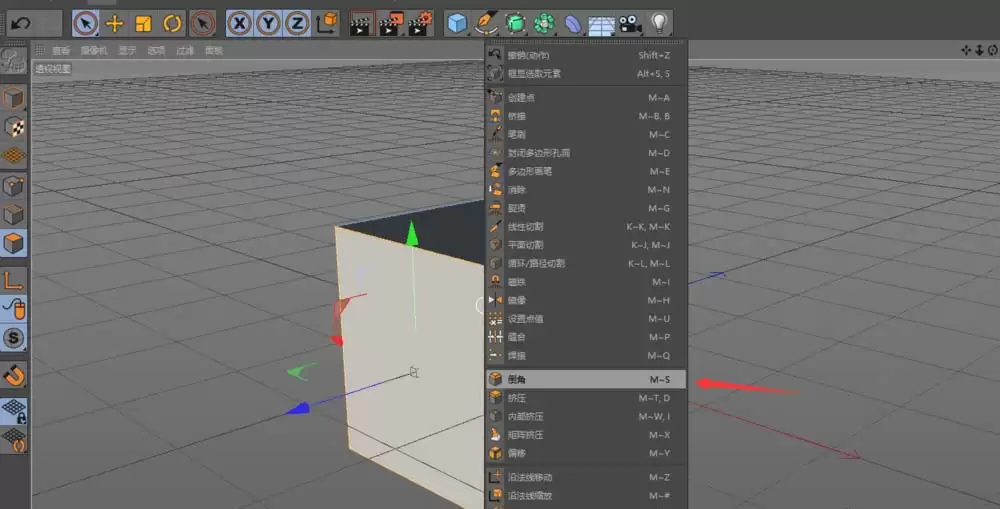Toggle the X axis lock
Image resolution: width=1000 pixels, height=509 pixels.
tap(239, 24)
